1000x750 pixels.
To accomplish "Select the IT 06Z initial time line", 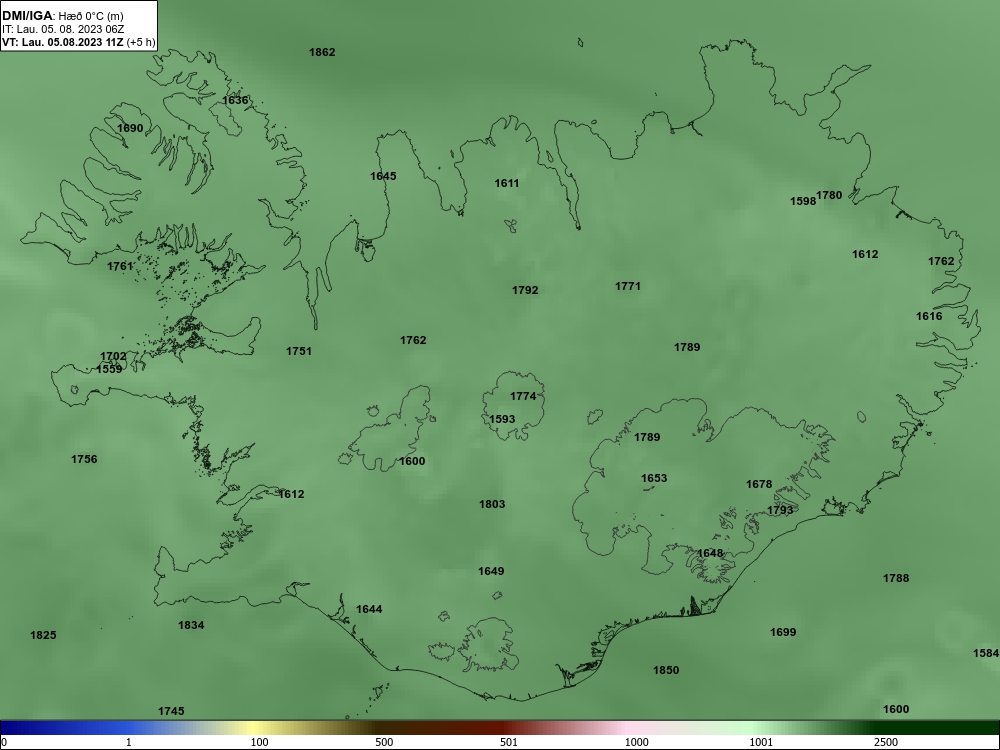I will pyautogui.click(x=63, y=29).
